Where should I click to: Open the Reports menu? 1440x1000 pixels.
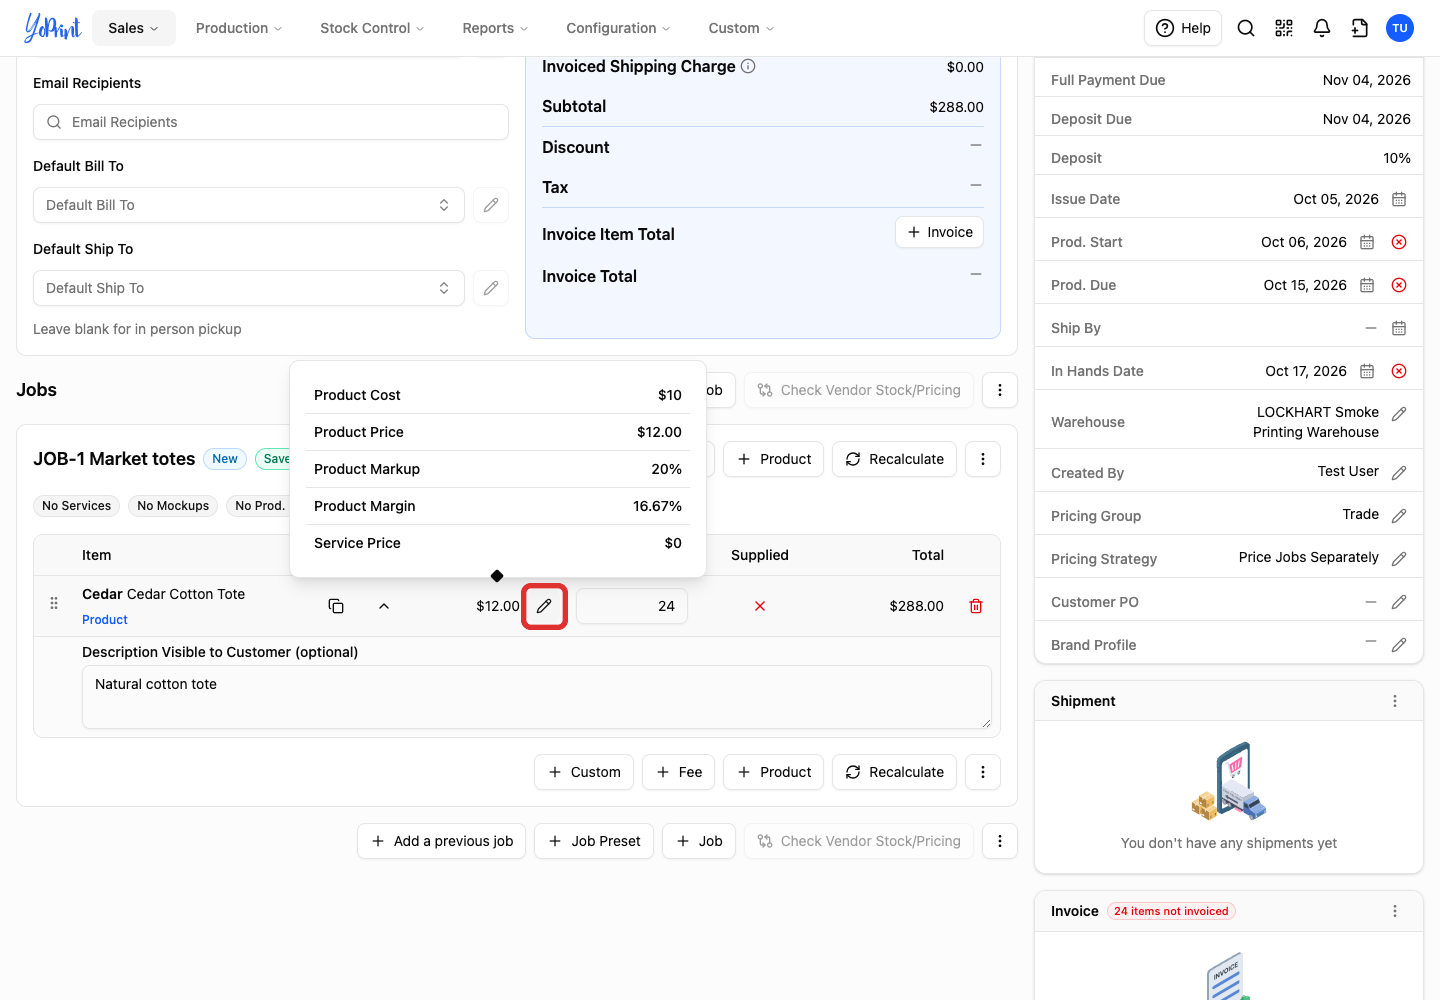495,28
